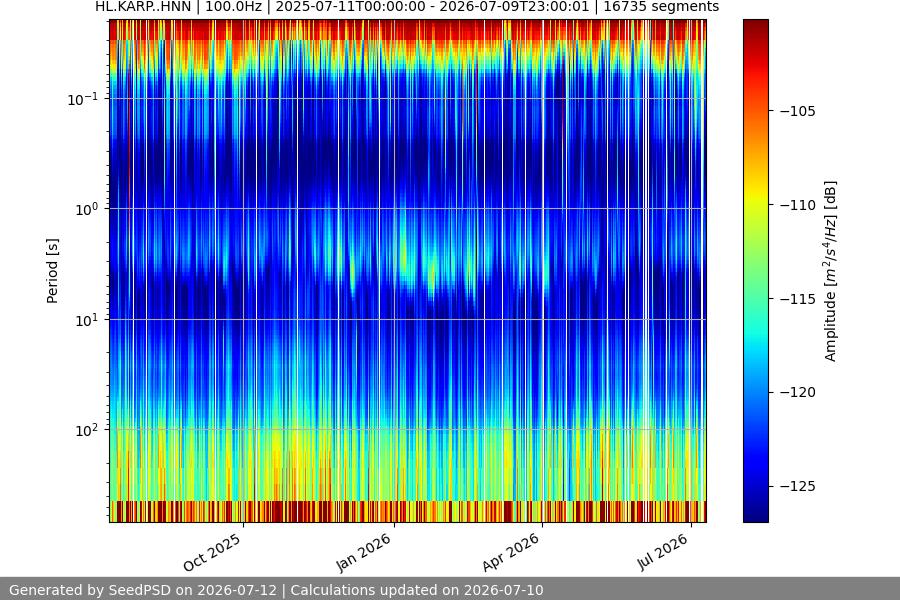This screenshot has height=600, width=900.
Task: Select the "Oct 2025" x-axis label
Action: pyautogui.click(x=212, y=552)
